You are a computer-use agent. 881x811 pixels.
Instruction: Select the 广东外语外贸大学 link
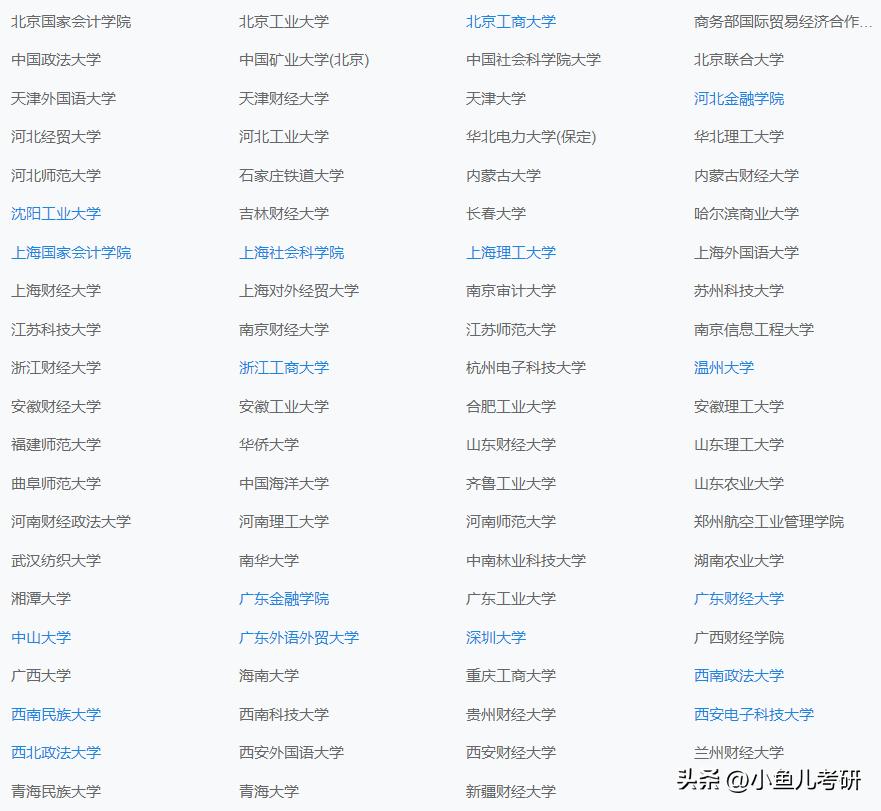299,638
